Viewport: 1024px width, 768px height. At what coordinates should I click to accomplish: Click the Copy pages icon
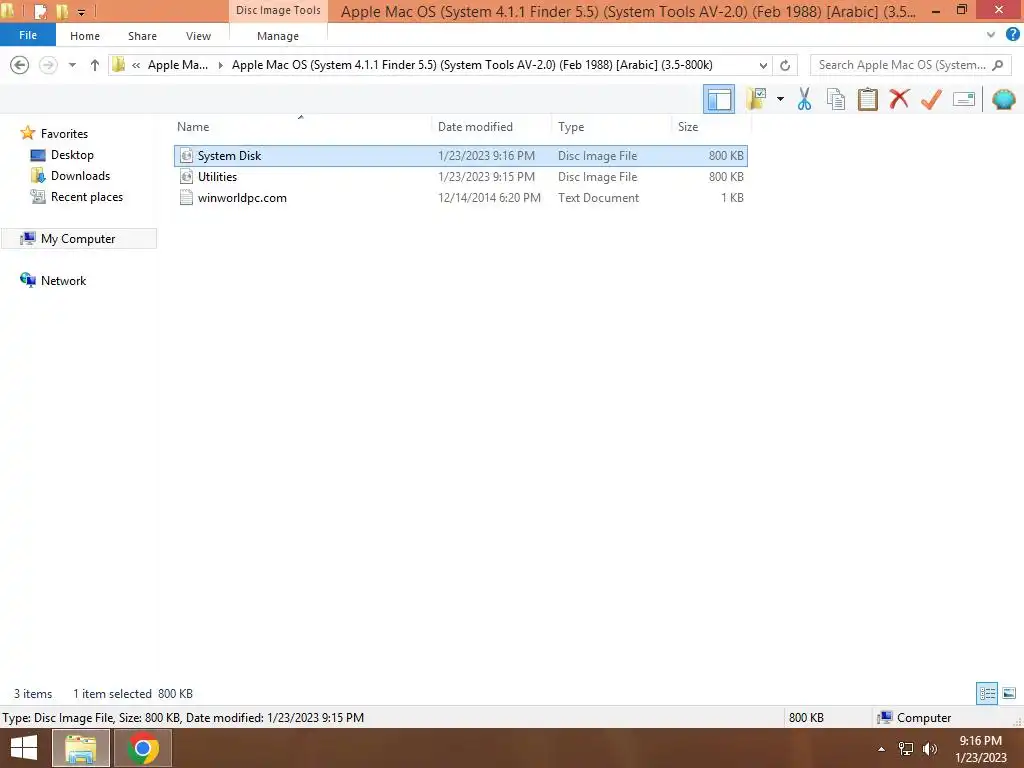(x=835, y=99)
